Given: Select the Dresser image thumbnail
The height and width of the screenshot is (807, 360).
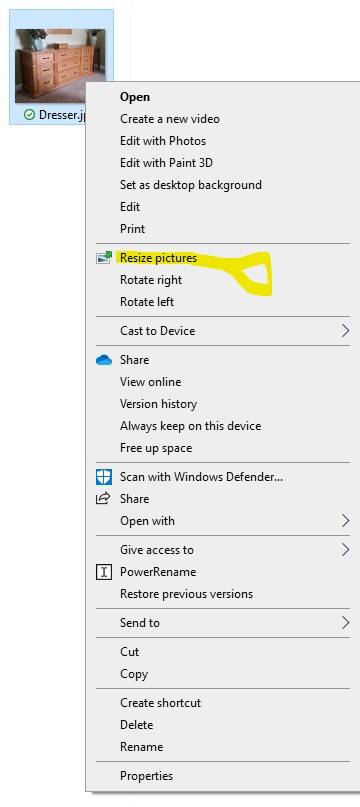Looking at the screenshot, I should 60,66.
